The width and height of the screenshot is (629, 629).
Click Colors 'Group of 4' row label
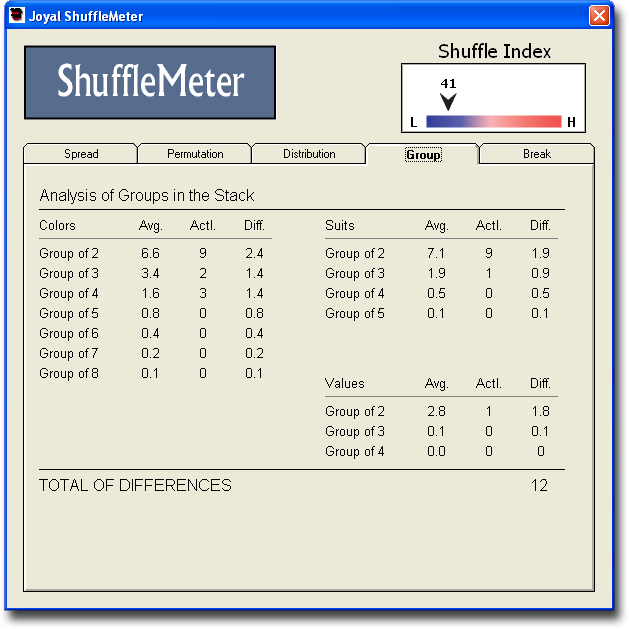click(x=69, y=294)
